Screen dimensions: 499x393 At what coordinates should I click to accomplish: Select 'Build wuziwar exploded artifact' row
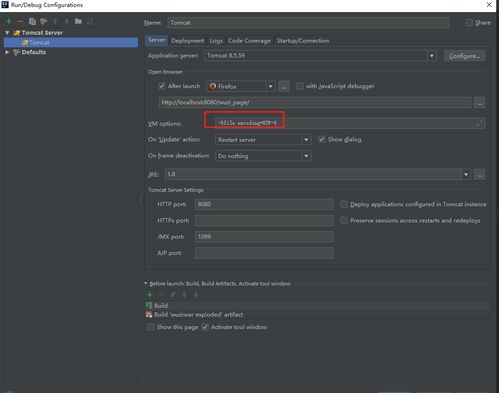317,314
